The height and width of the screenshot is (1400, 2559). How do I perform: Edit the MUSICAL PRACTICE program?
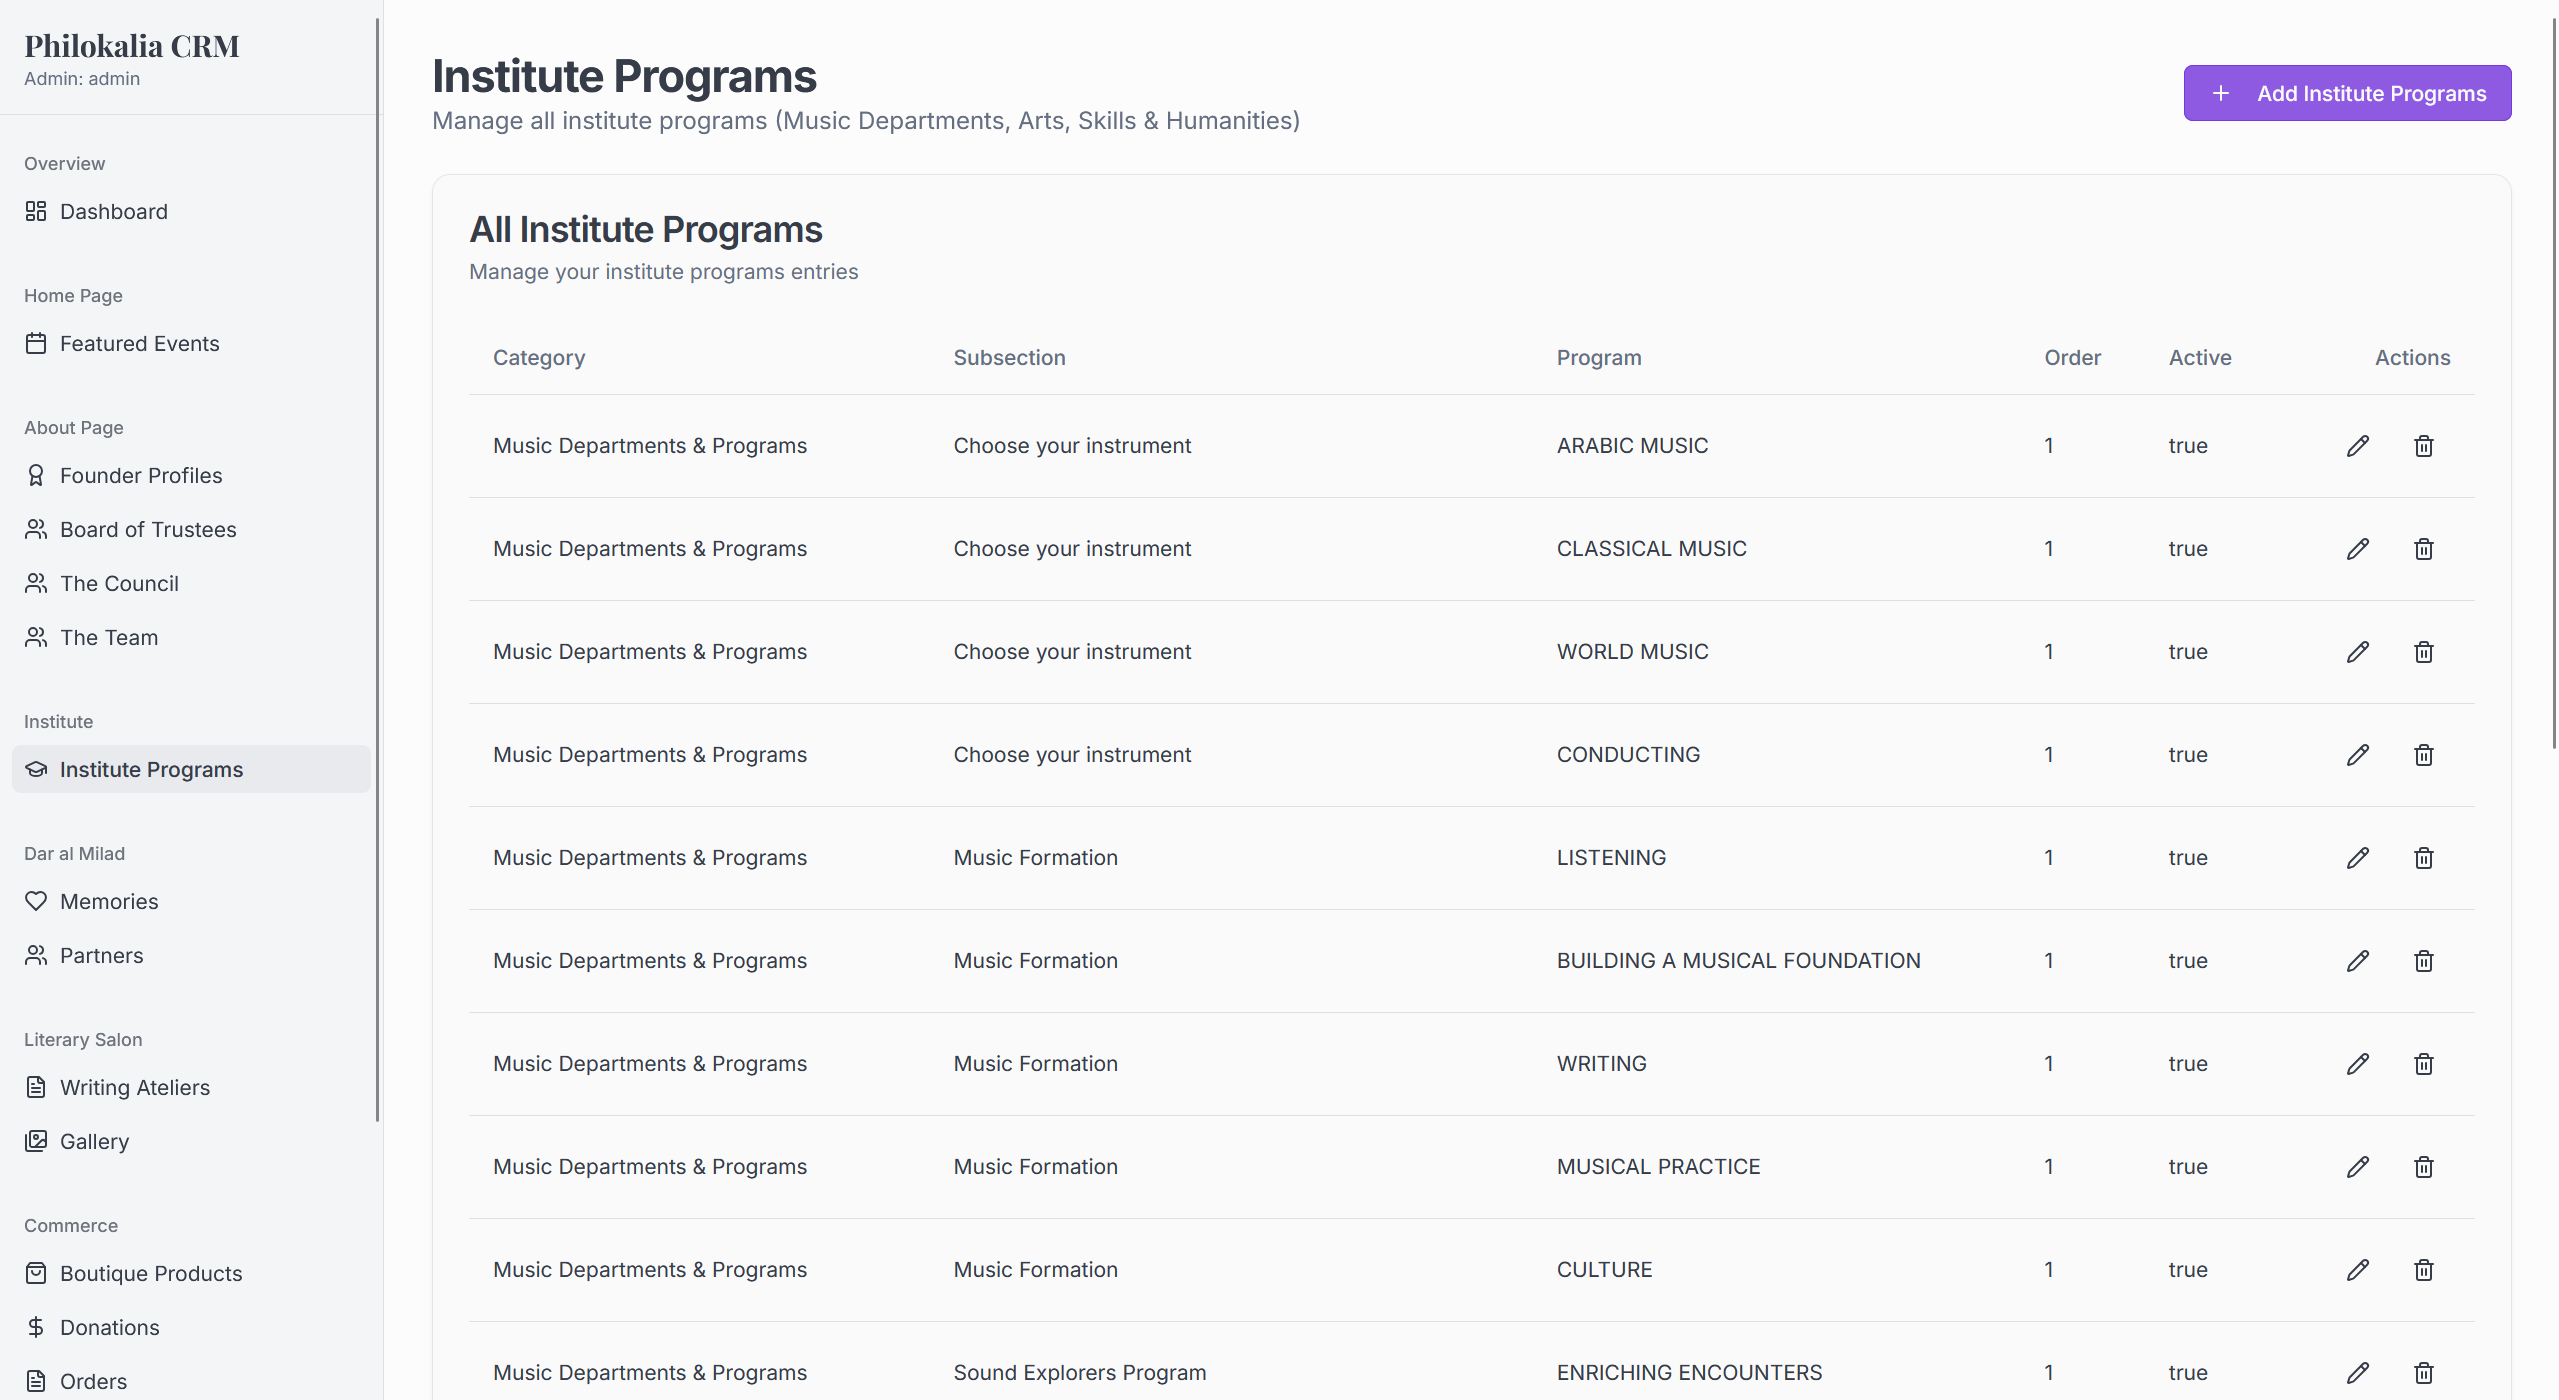(x=2357, y=1166)
